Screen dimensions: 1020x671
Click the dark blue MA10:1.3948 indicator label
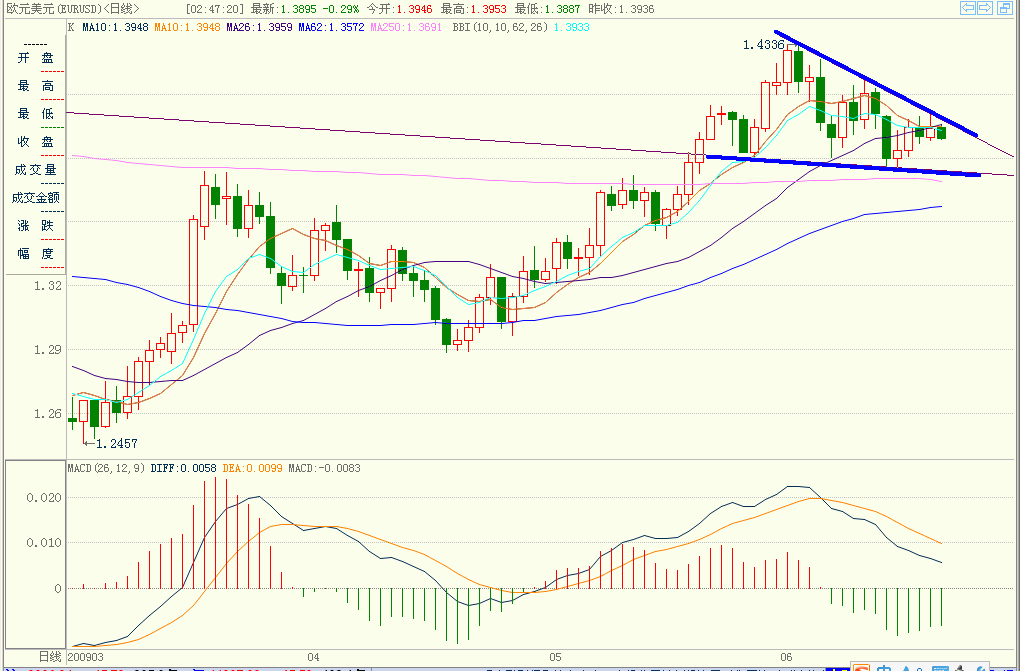pyautogui.click(x=116, y=27)
